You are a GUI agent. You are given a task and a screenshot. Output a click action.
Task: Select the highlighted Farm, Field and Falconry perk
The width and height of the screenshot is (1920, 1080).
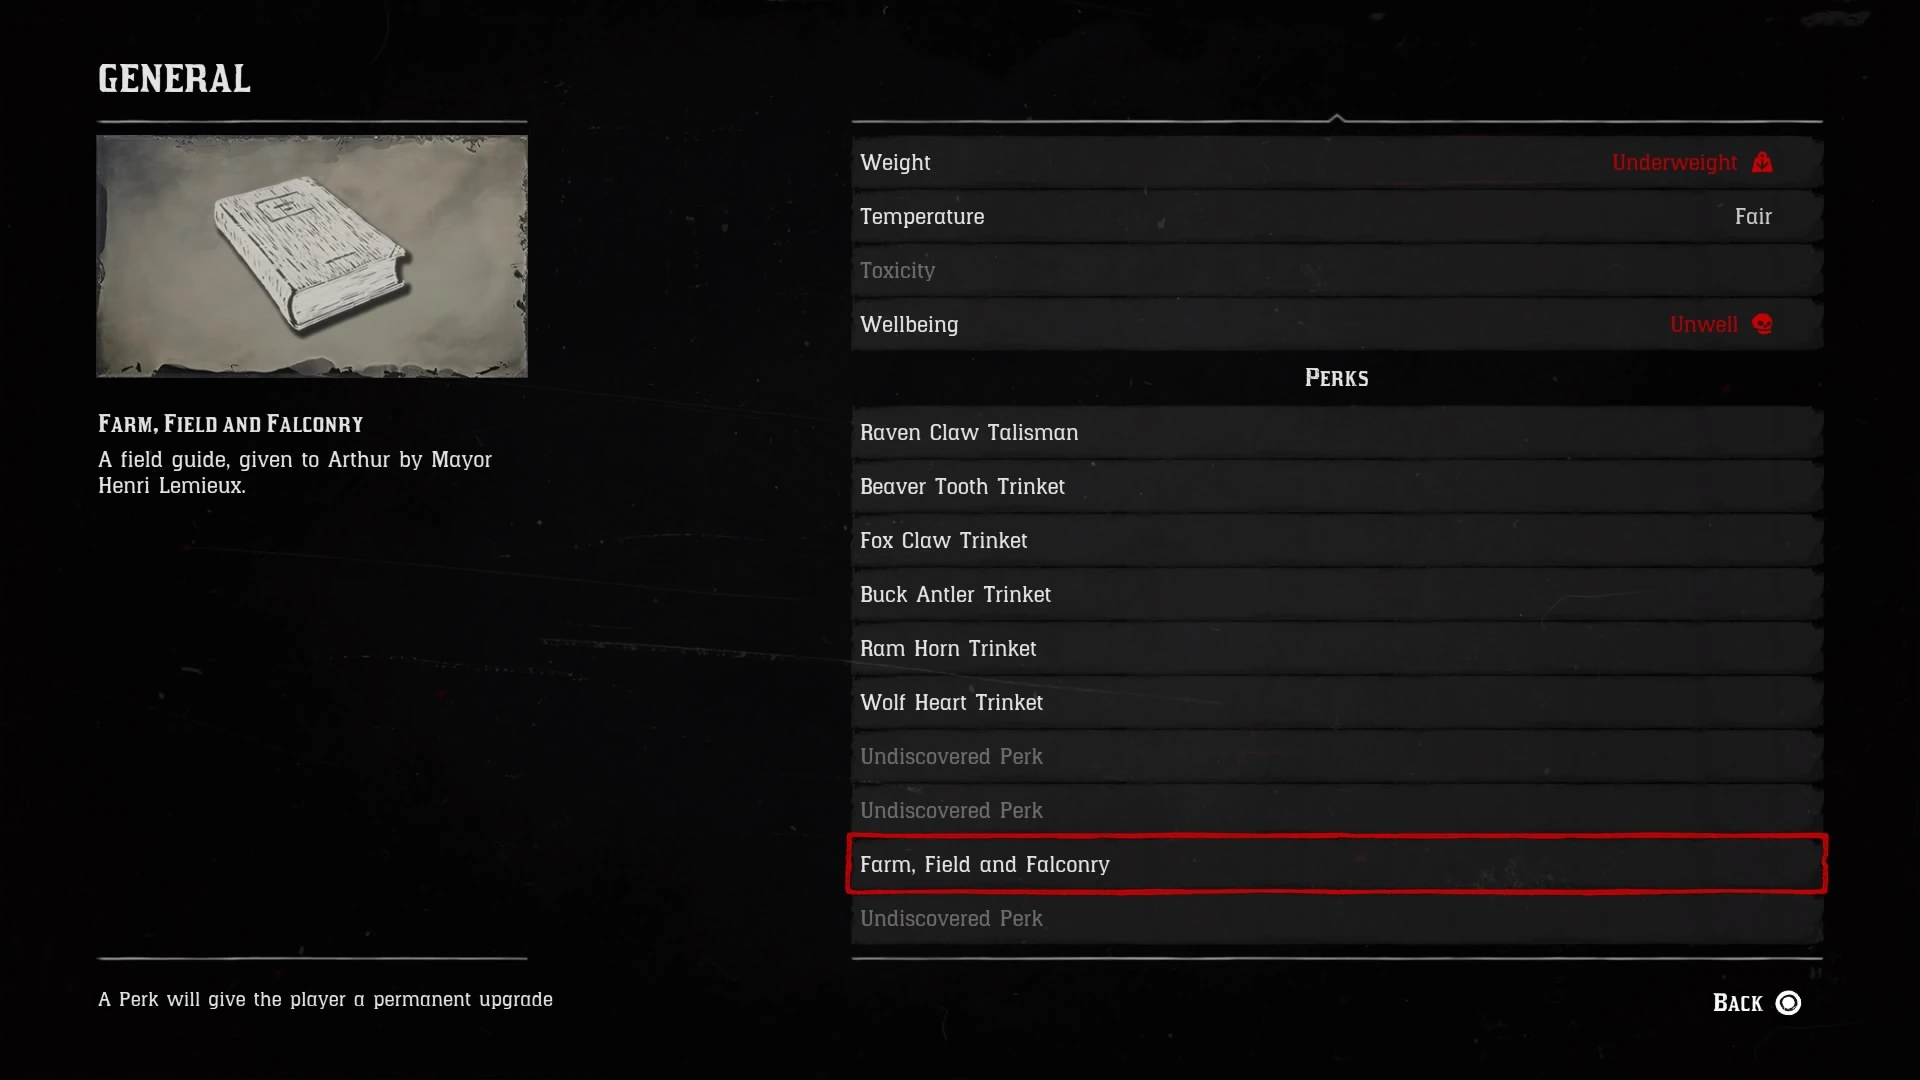coord(1337,864)
